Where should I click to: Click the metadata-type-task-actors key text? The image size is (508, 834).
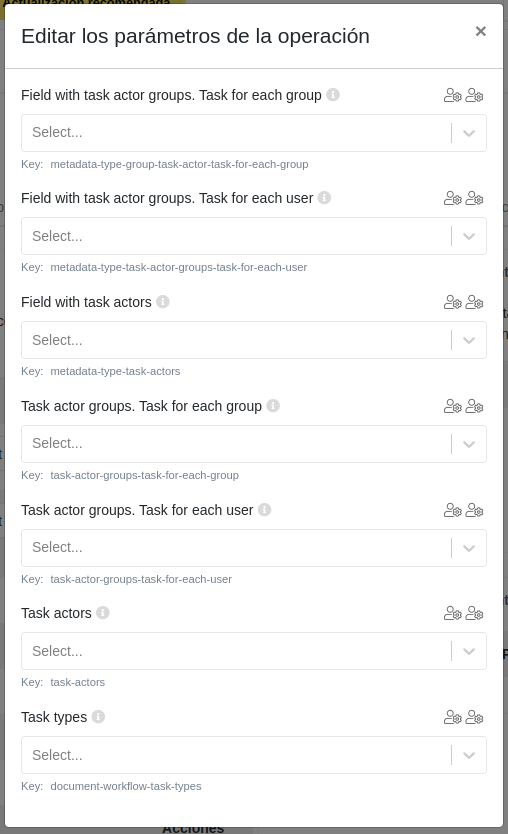[x=115, y=371]
